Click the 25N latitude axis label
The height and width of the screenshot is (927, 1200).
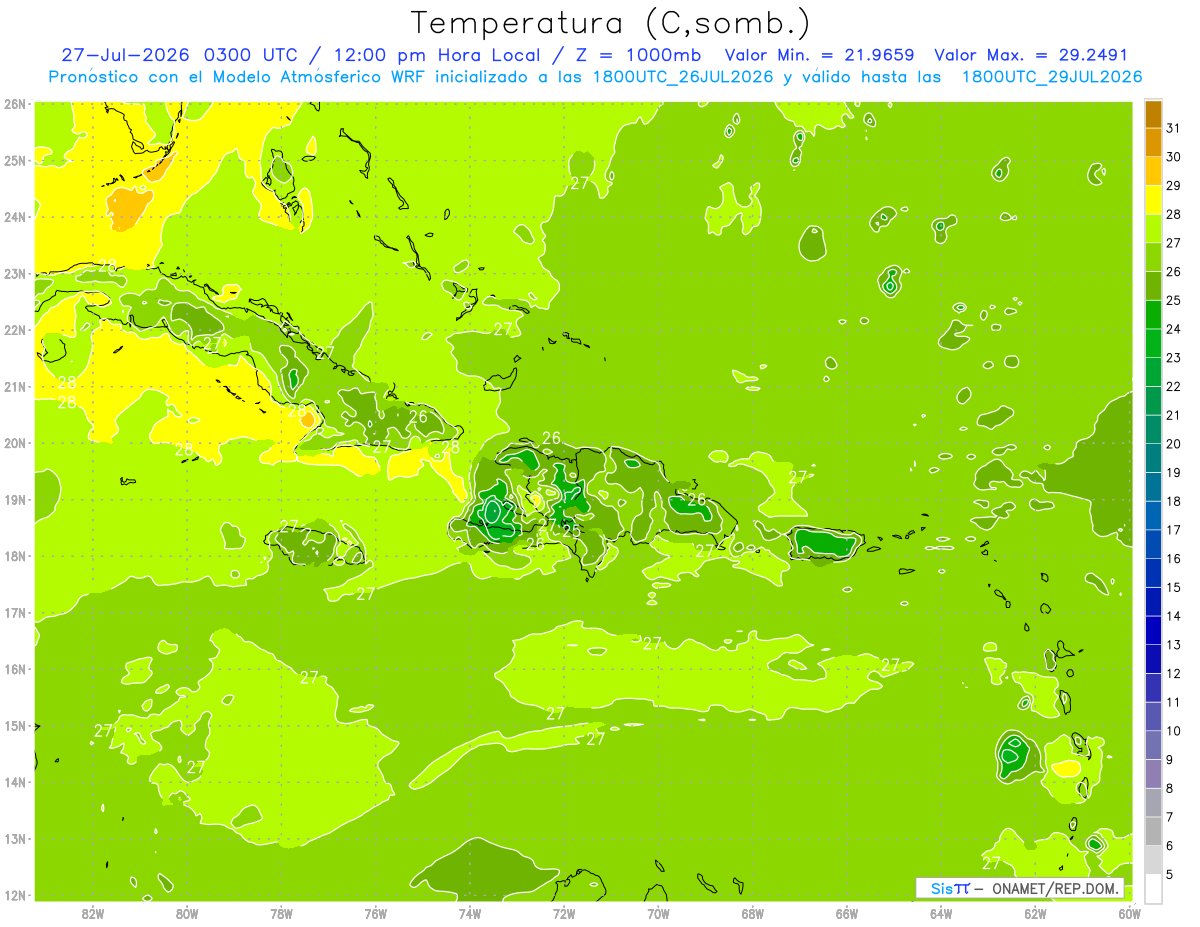14,161
